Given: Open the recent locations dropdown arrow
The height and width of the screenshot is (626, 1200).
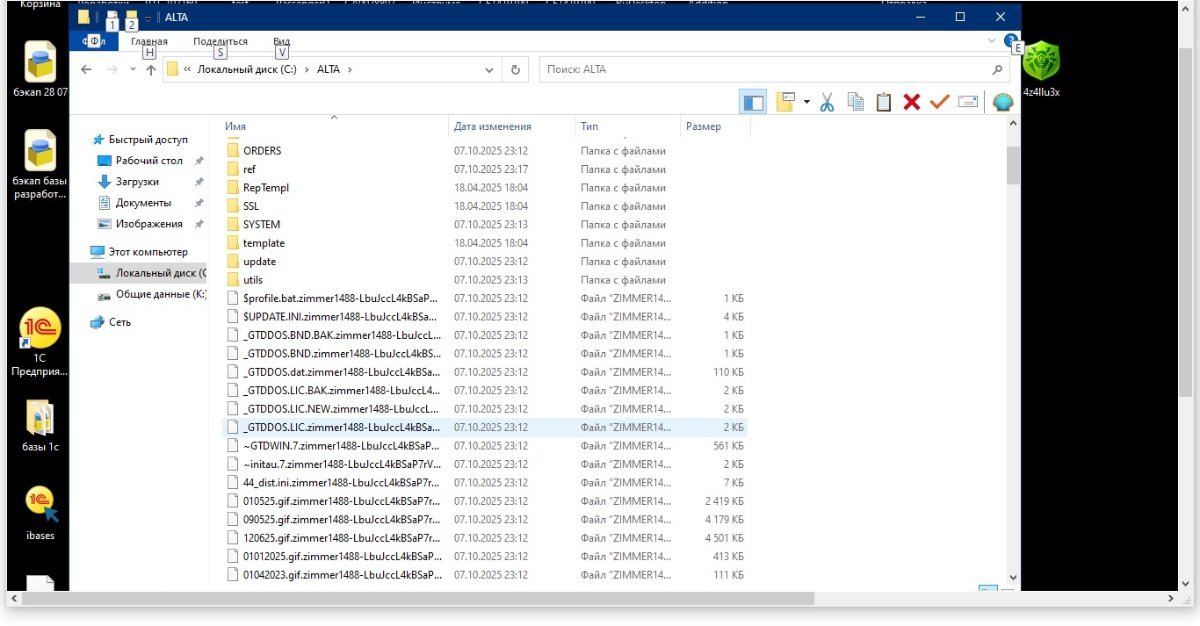Looking at the screenshot, I should click(132, 70).
